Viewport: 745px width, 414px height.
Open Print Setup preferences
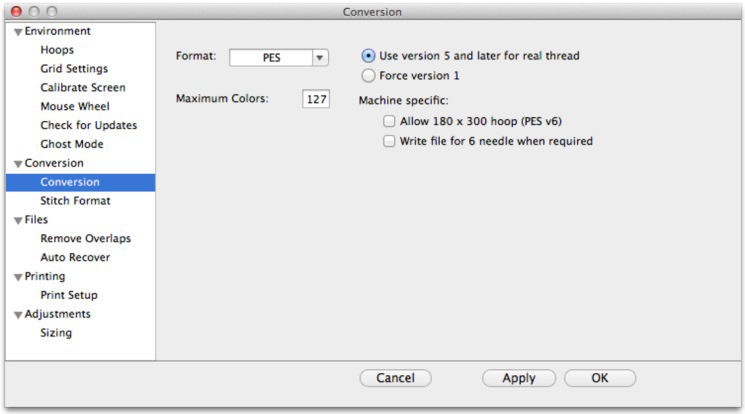[69, 295]
